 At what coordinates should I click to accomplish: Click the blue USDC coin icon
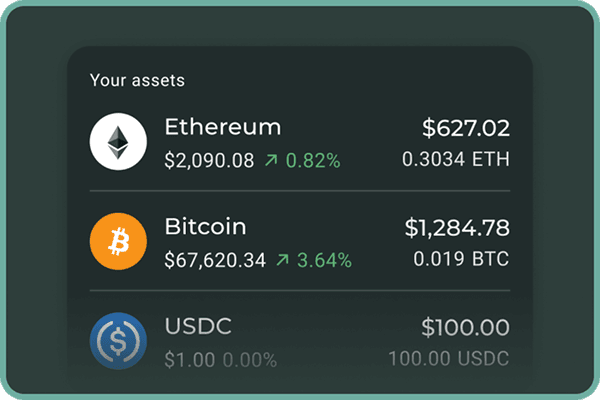[118, 342]
